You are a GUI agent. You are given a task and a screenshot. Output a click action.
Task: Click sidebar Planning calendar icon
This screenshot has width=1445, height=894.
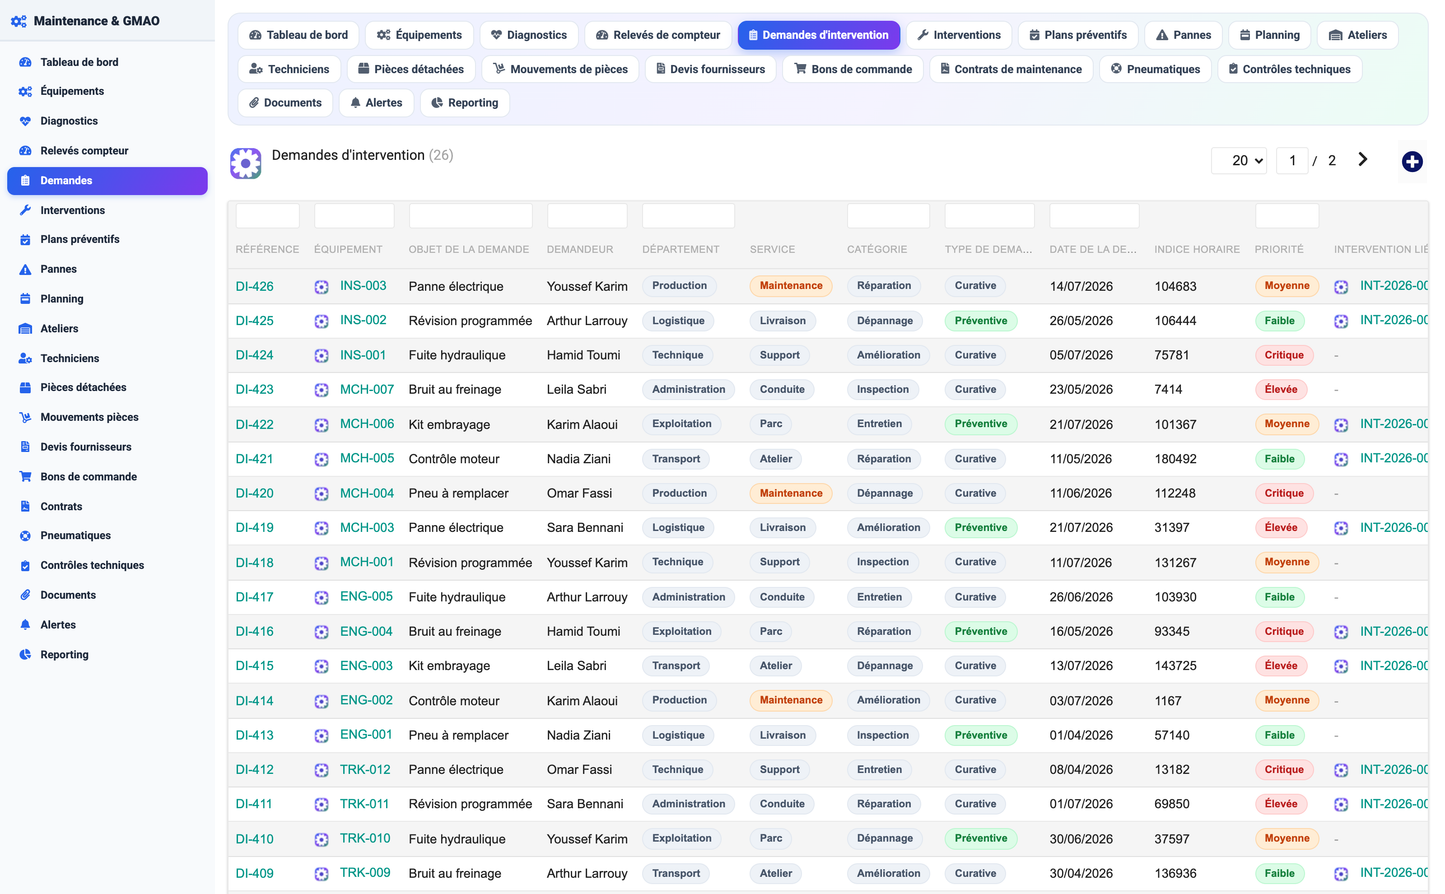coord(25,299)
